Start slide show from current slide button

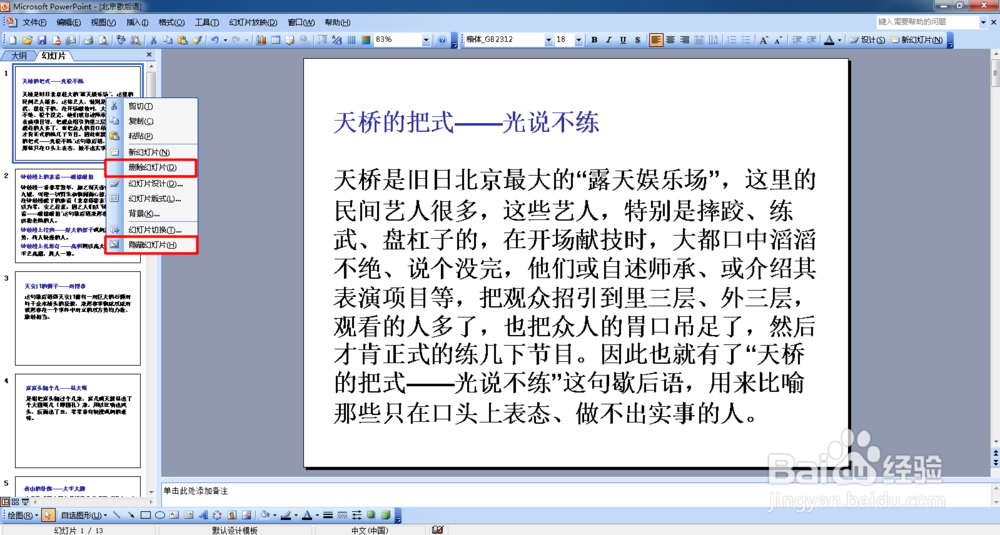coord(26,502)
